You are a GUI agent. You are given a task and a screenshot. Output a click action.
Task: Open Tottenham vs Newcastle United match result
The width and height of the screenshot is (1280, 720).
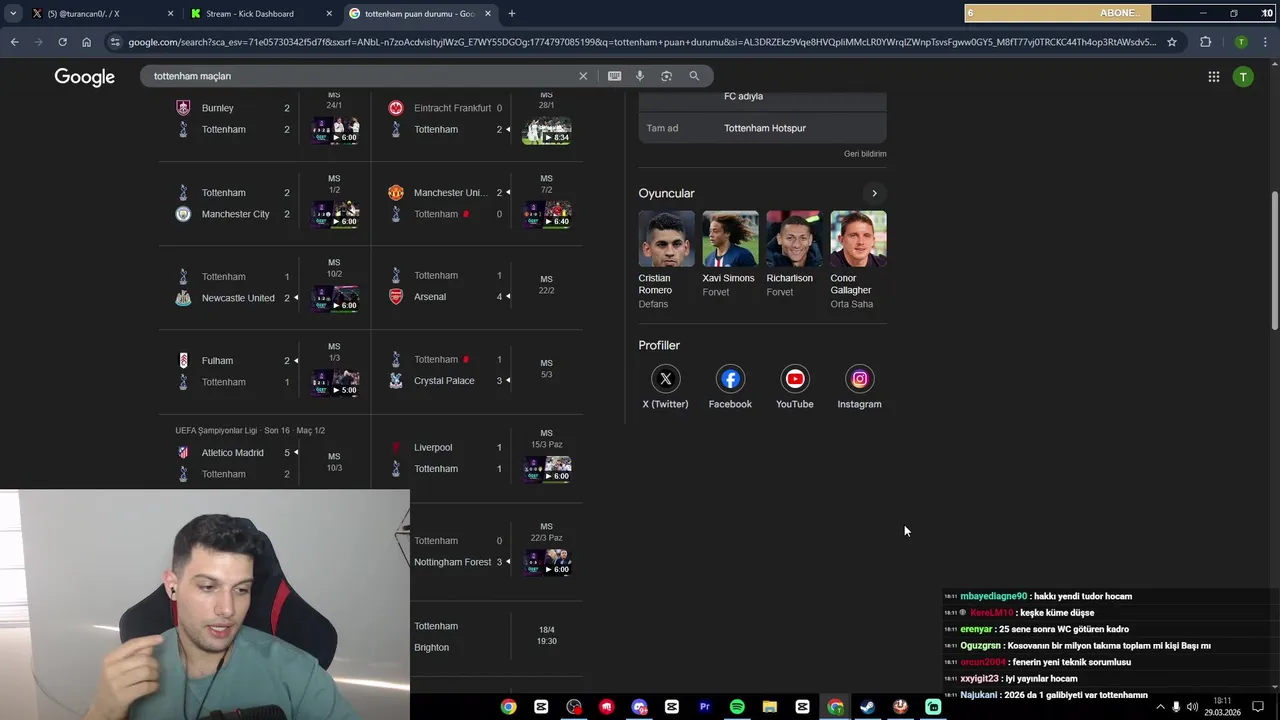(265, 287)
